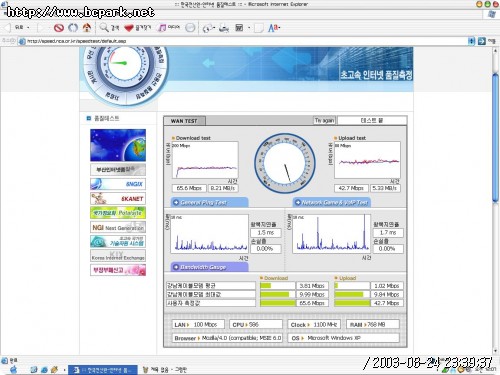This screenshot has height=375, width=500.
Task: Open the NGI Next Generation banner link
Action: coord(118,227)
